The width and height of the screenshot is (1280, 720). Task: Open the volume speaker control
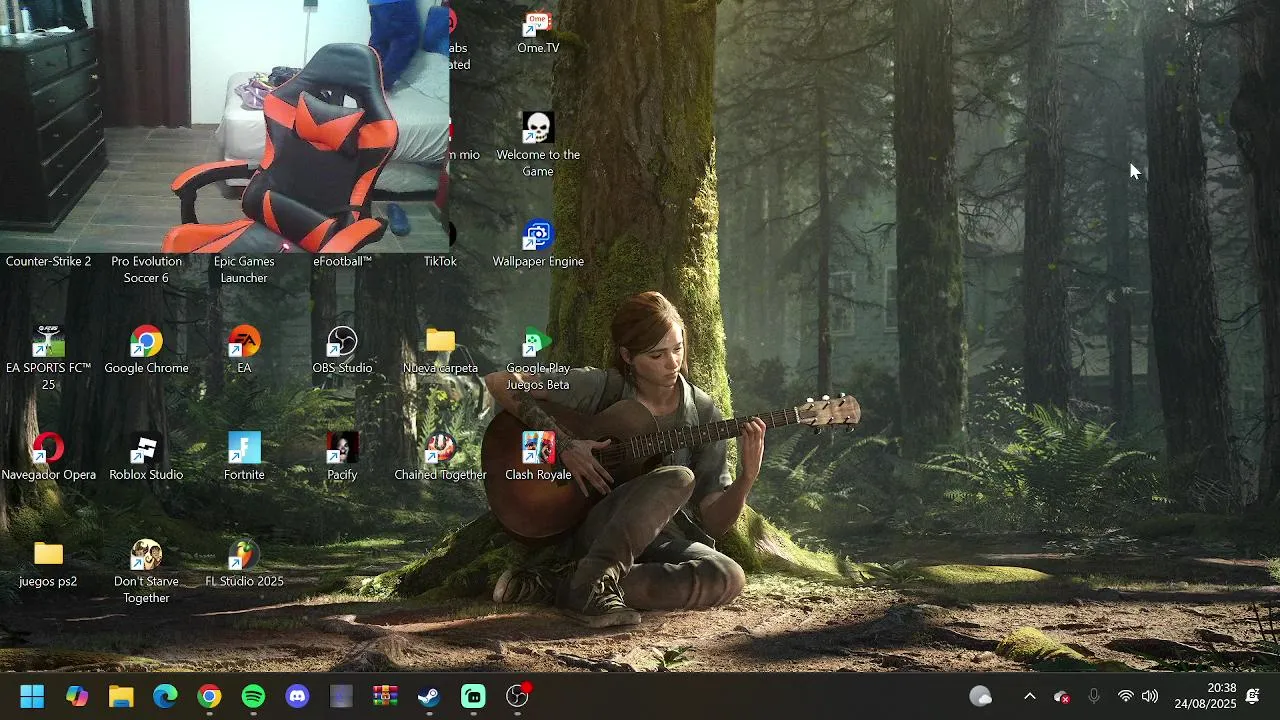pyautogui.click(x=1150, y=696)
